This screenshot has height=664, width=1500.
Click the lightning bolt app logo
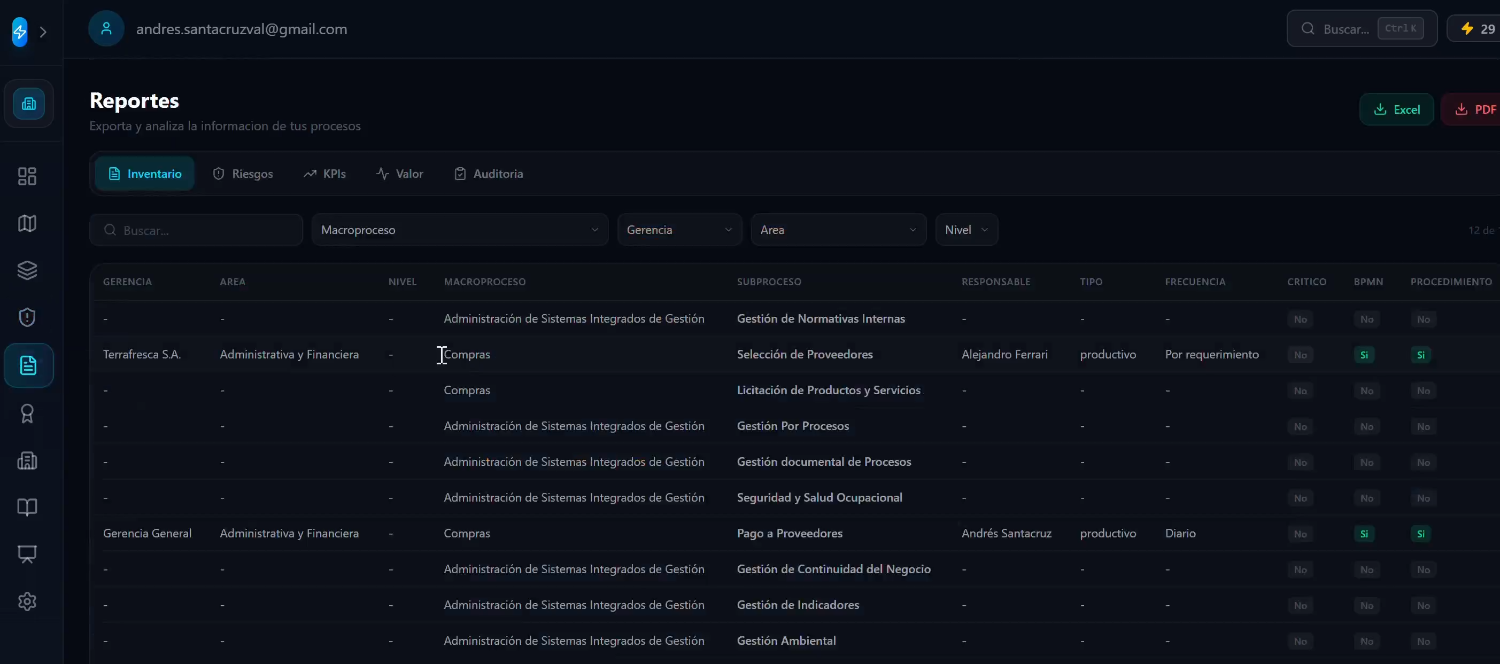point(20,32)
